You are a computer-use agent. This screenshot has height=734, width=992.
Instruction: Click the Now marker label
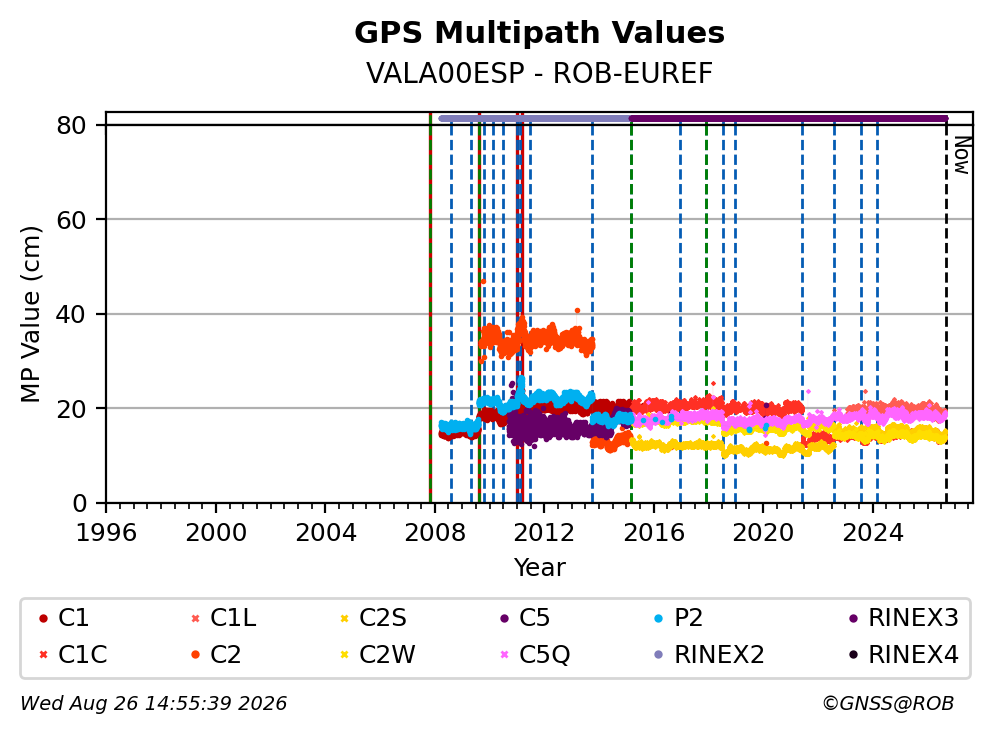point(962,155)
